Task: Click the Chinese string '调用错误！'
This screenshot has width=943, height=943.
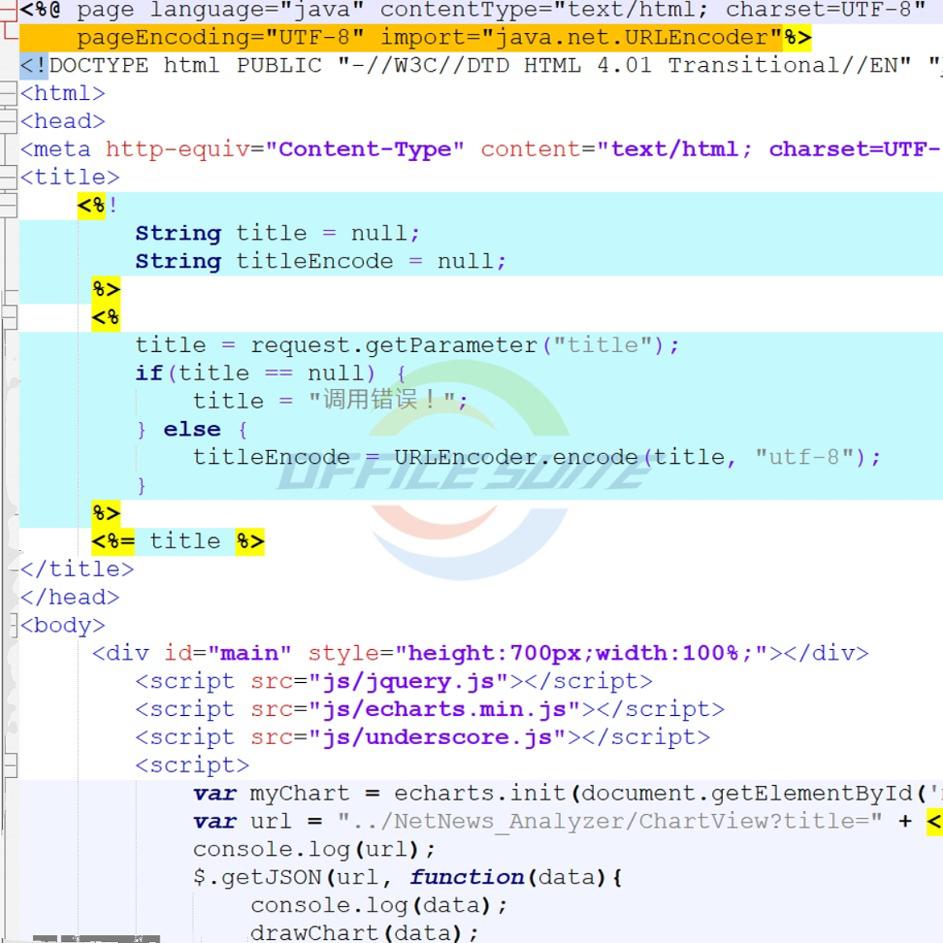Action: 382,400
